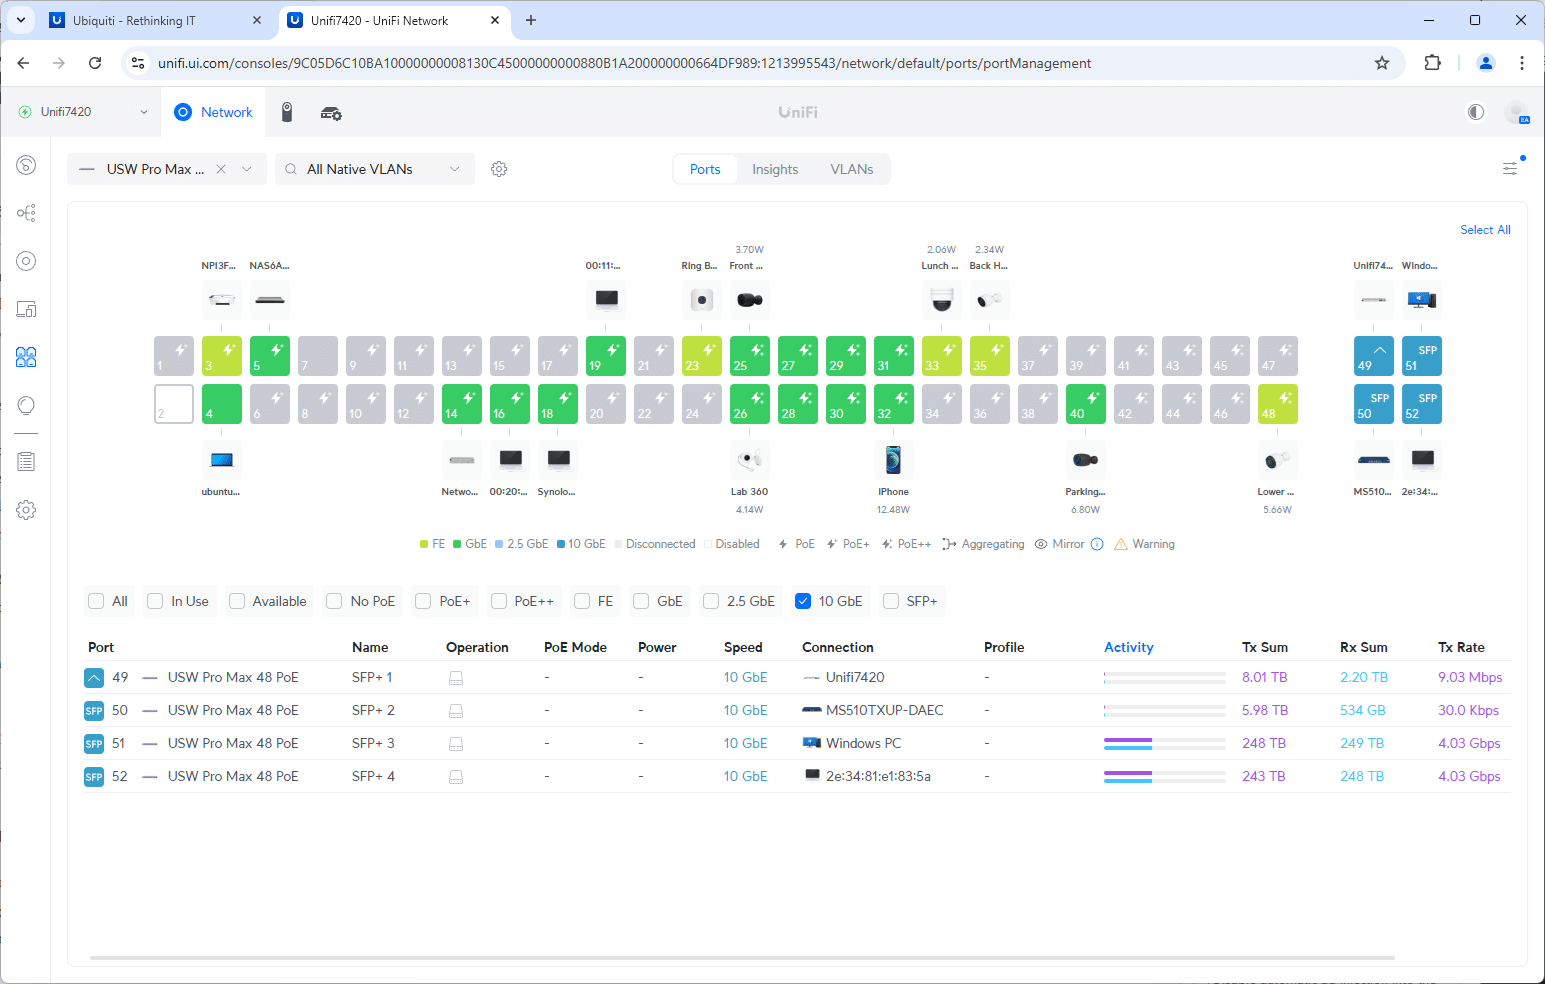
Task: Switch to the Ports tab
Action: coord(705,169)
